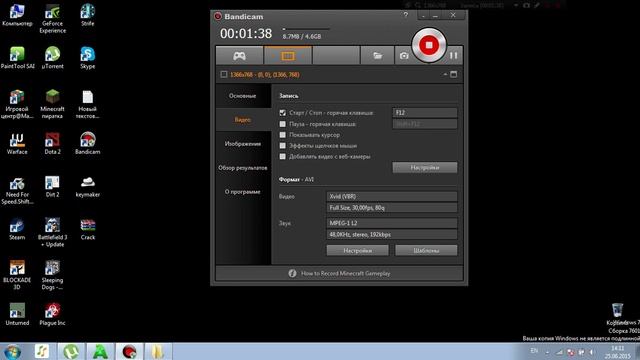This screenshot has height=360, width=640.
Task: Click the taskbar clock
Action: point(617,352)
